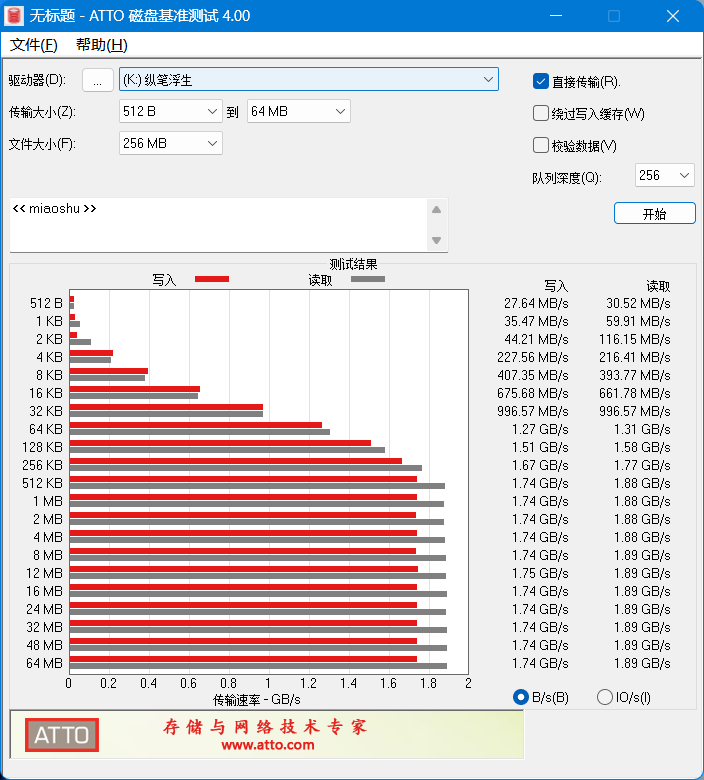This screenshot has height=780, width=704.
Task: Open the 64 MB max transfer size dropdown
Action: [299, 111]
